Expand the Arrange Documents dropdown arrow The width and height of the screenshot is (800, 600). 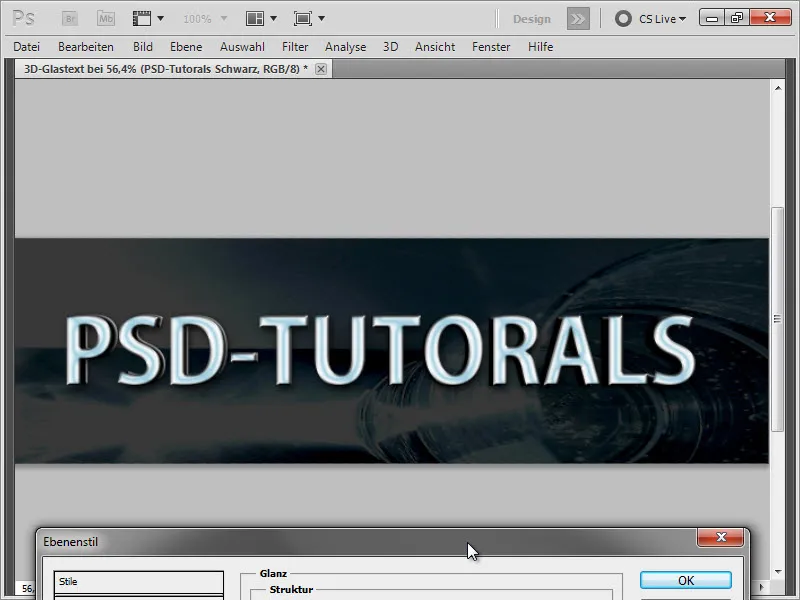(x=273, y=19)
